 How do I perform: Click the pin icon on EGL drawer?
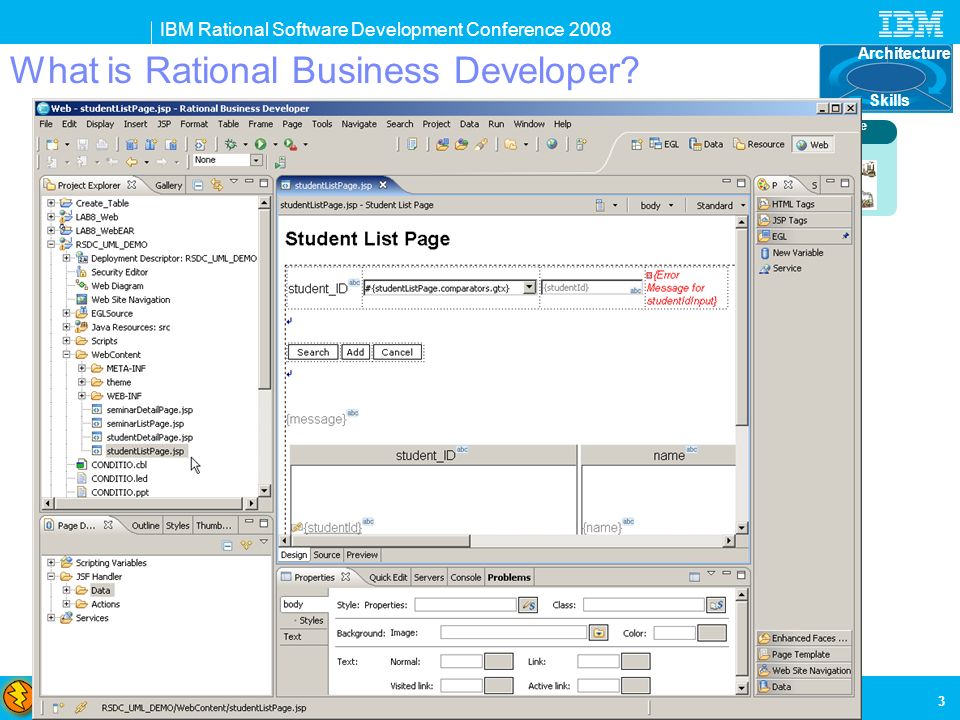[846, 236]
